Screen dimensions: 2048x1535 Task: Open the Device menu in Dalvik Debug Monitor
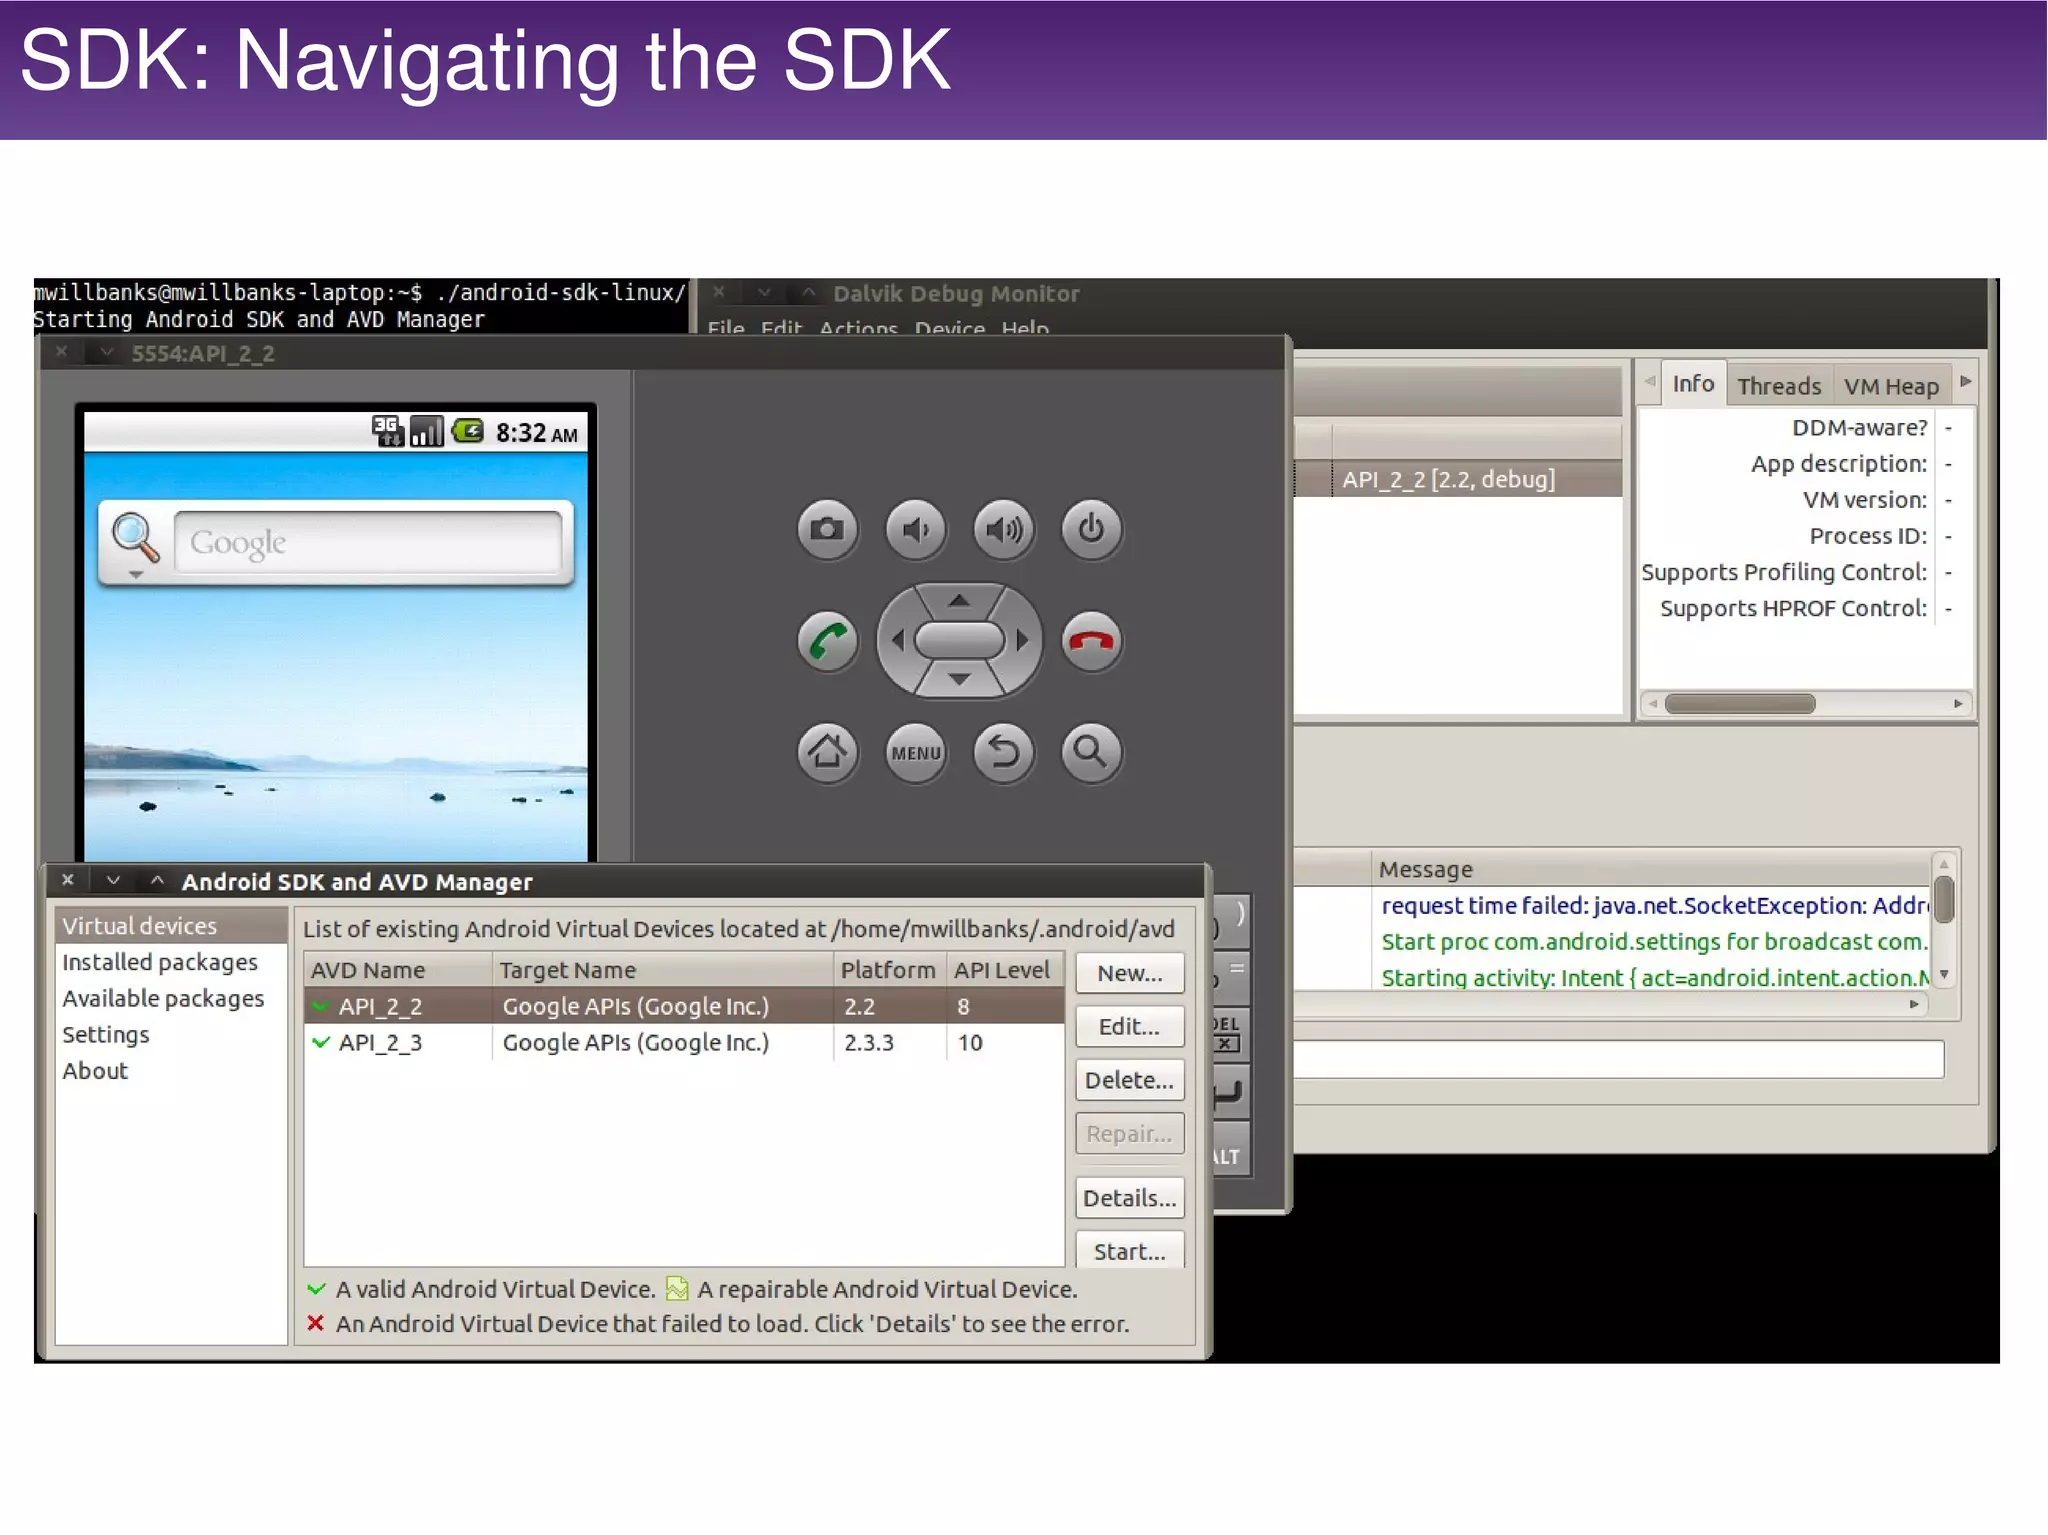tap(950, 328)
